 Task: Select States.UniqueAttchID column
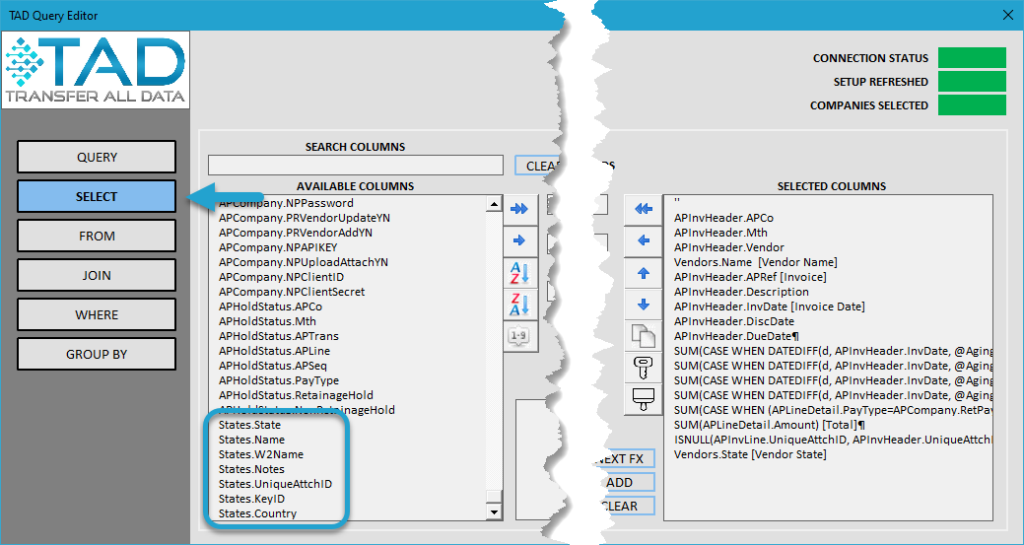click(275, 484)
